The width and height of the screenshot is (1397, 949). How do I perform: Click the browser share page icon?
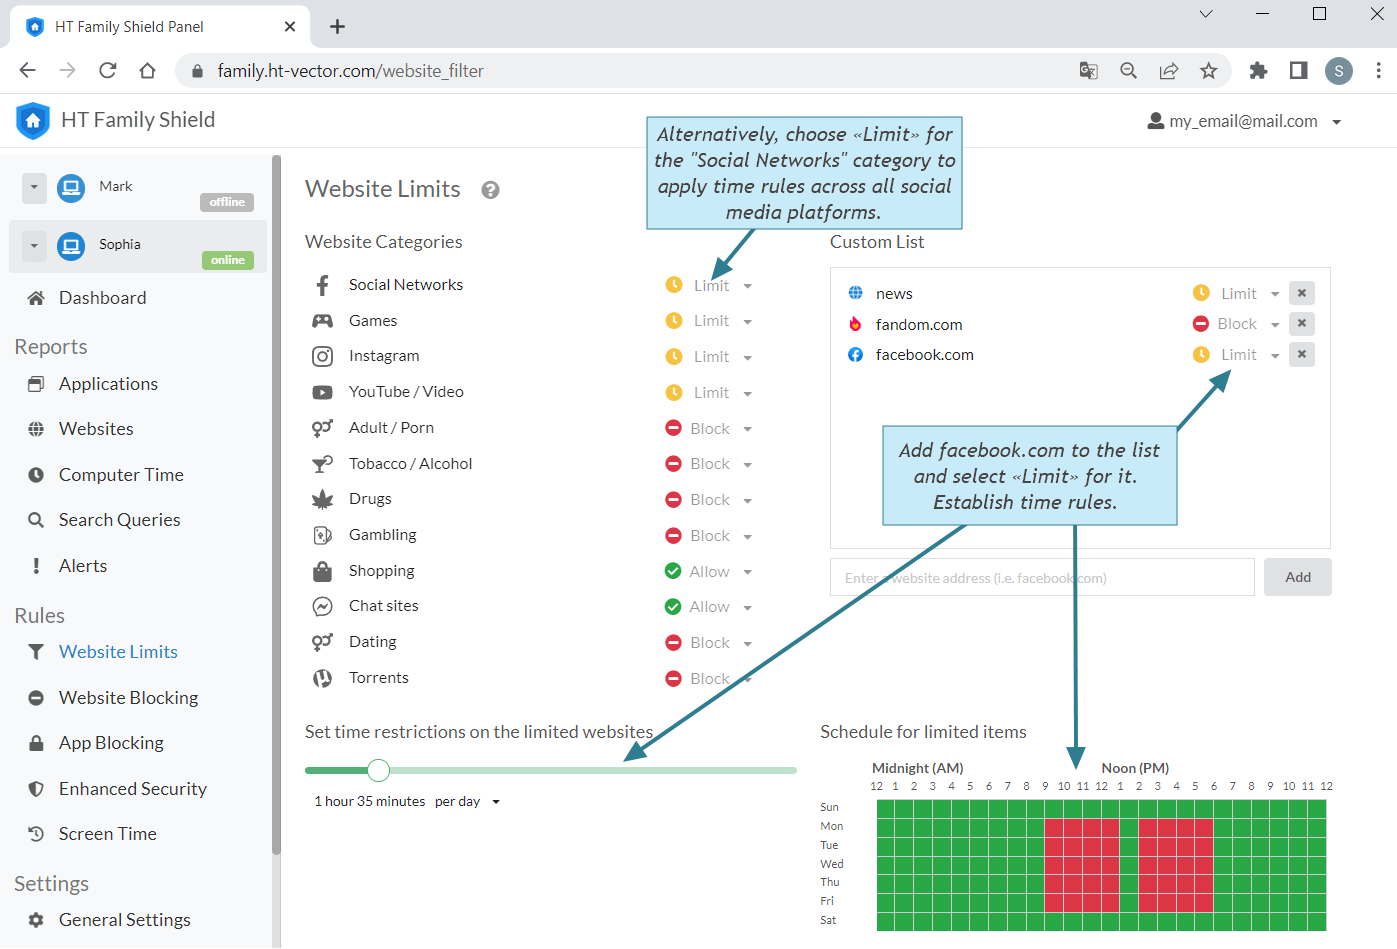(1168, 70)
